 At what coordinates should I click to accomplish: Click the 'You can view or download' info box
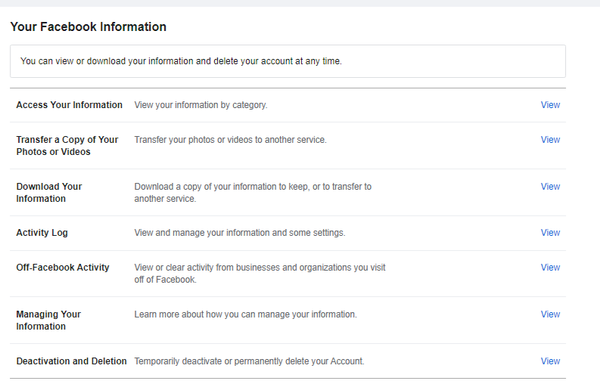[x=288, y=61]
